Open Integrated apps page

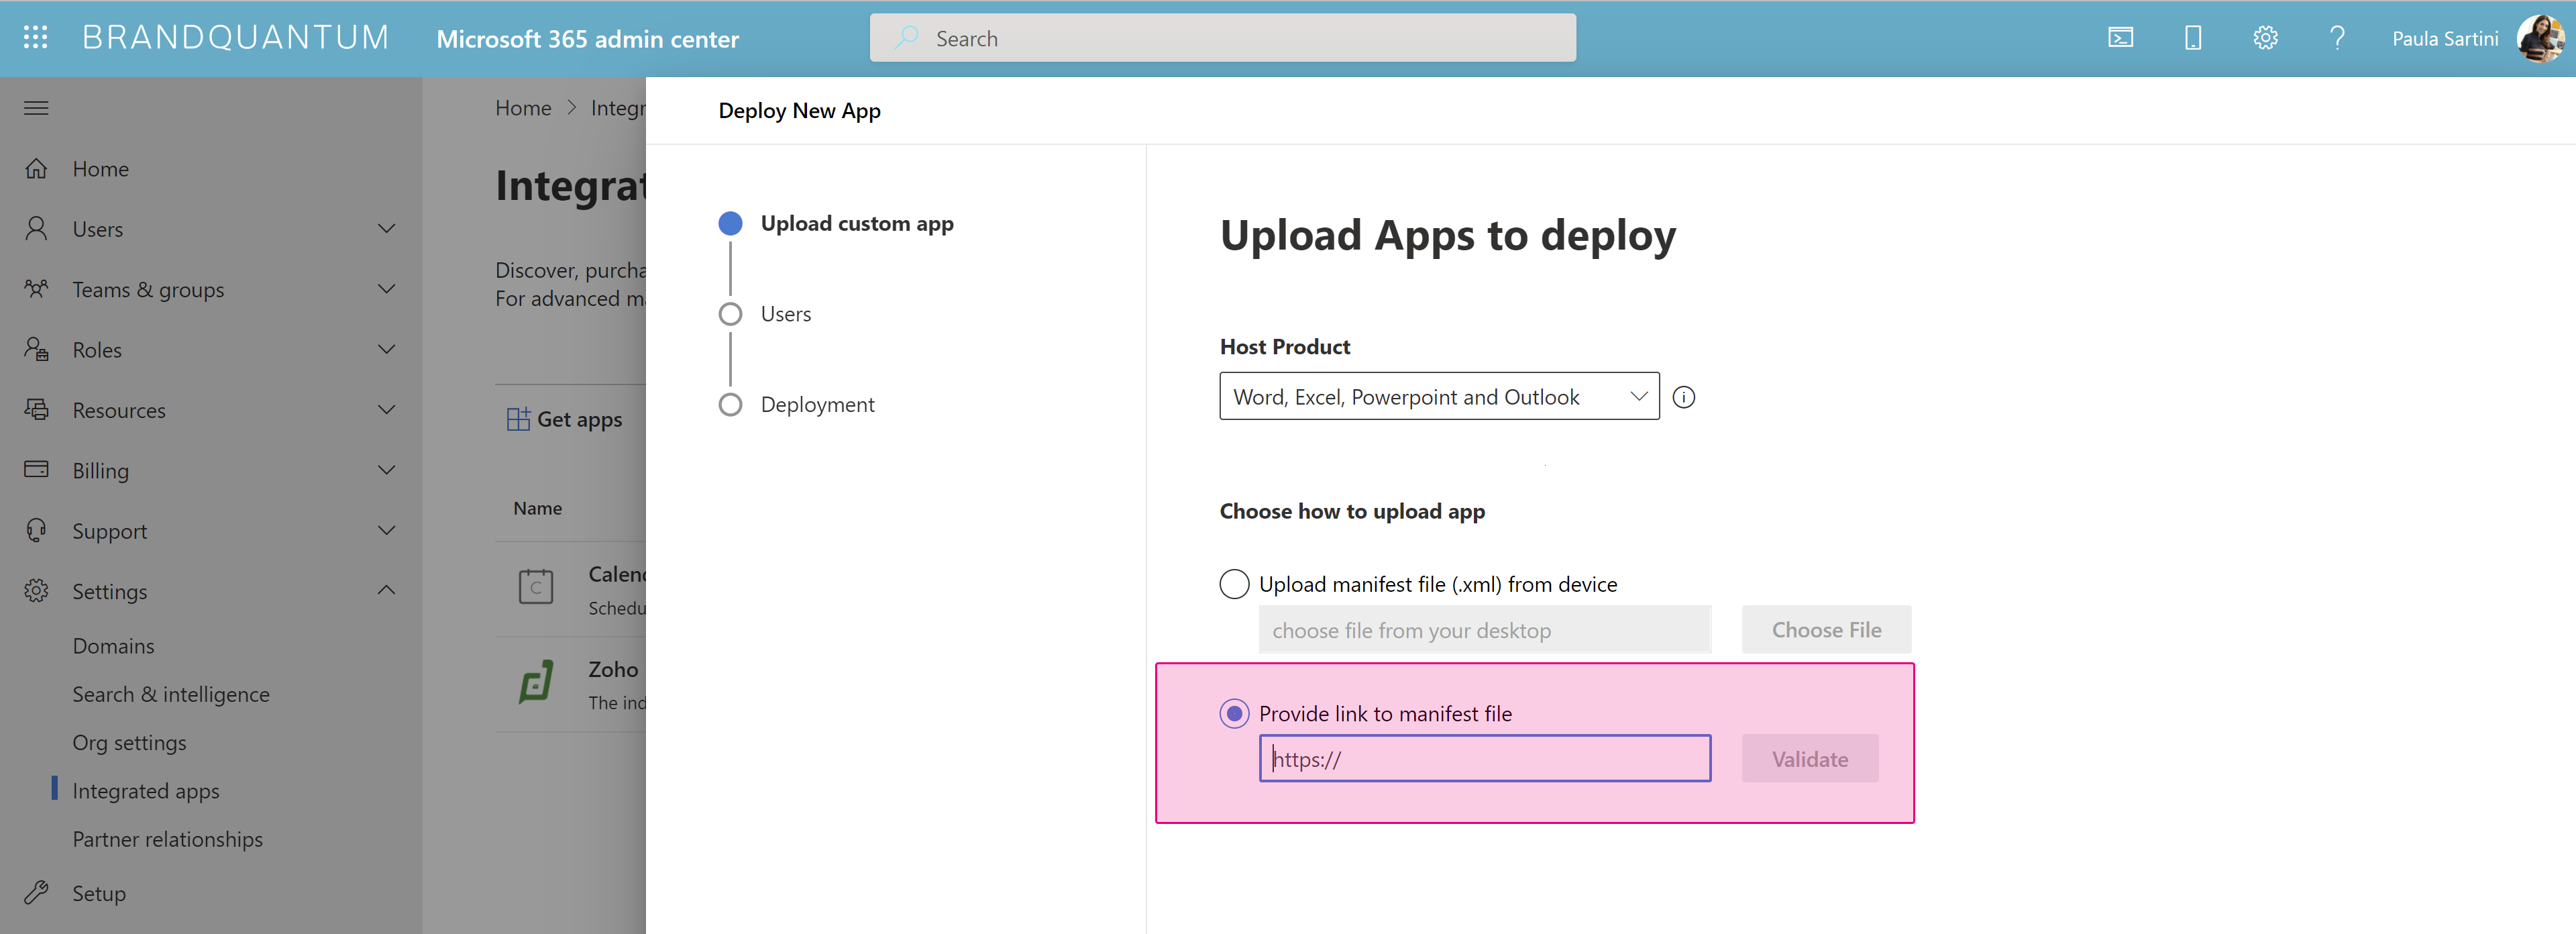tap(146, 791)
